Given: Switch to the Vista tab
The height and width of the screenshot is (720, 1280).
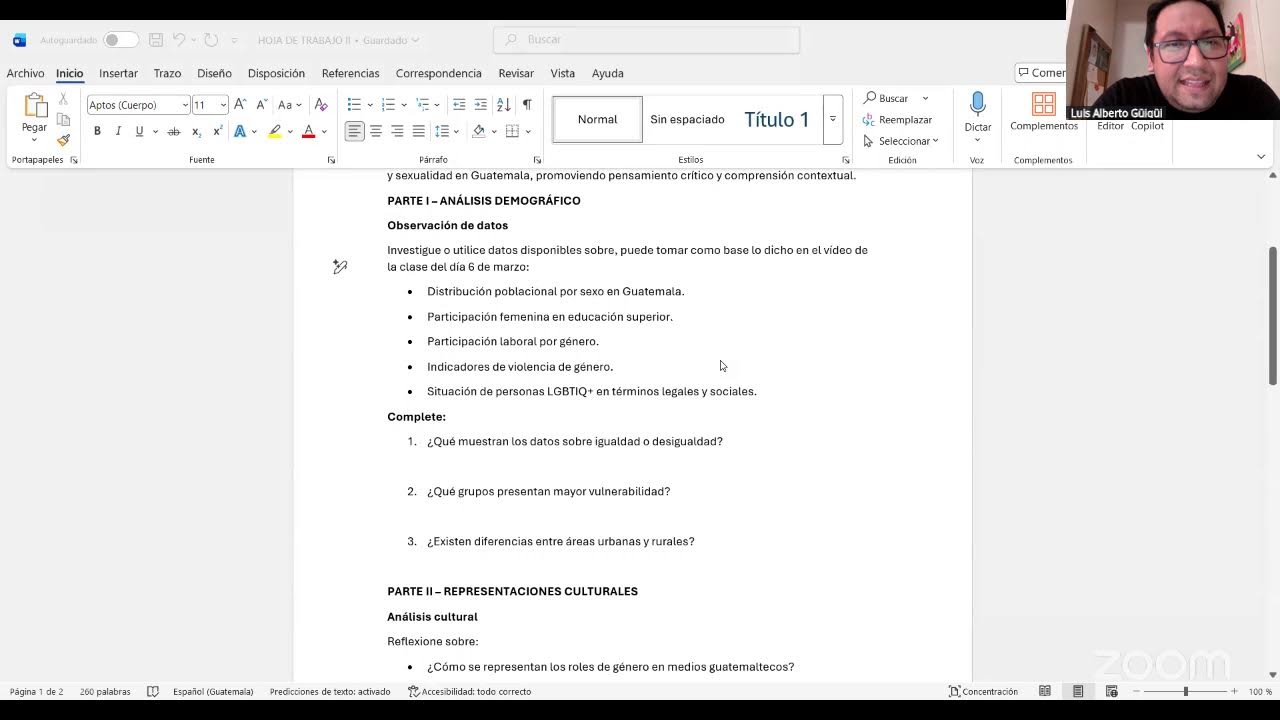Looking at the screenshot, I should coord(563,73).
